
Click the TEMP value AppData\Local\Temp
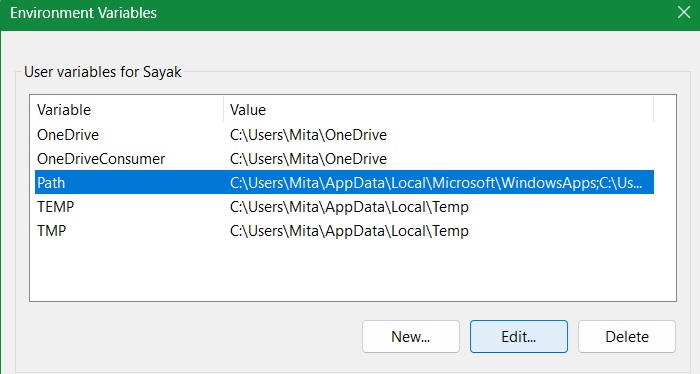click(397, 207)
